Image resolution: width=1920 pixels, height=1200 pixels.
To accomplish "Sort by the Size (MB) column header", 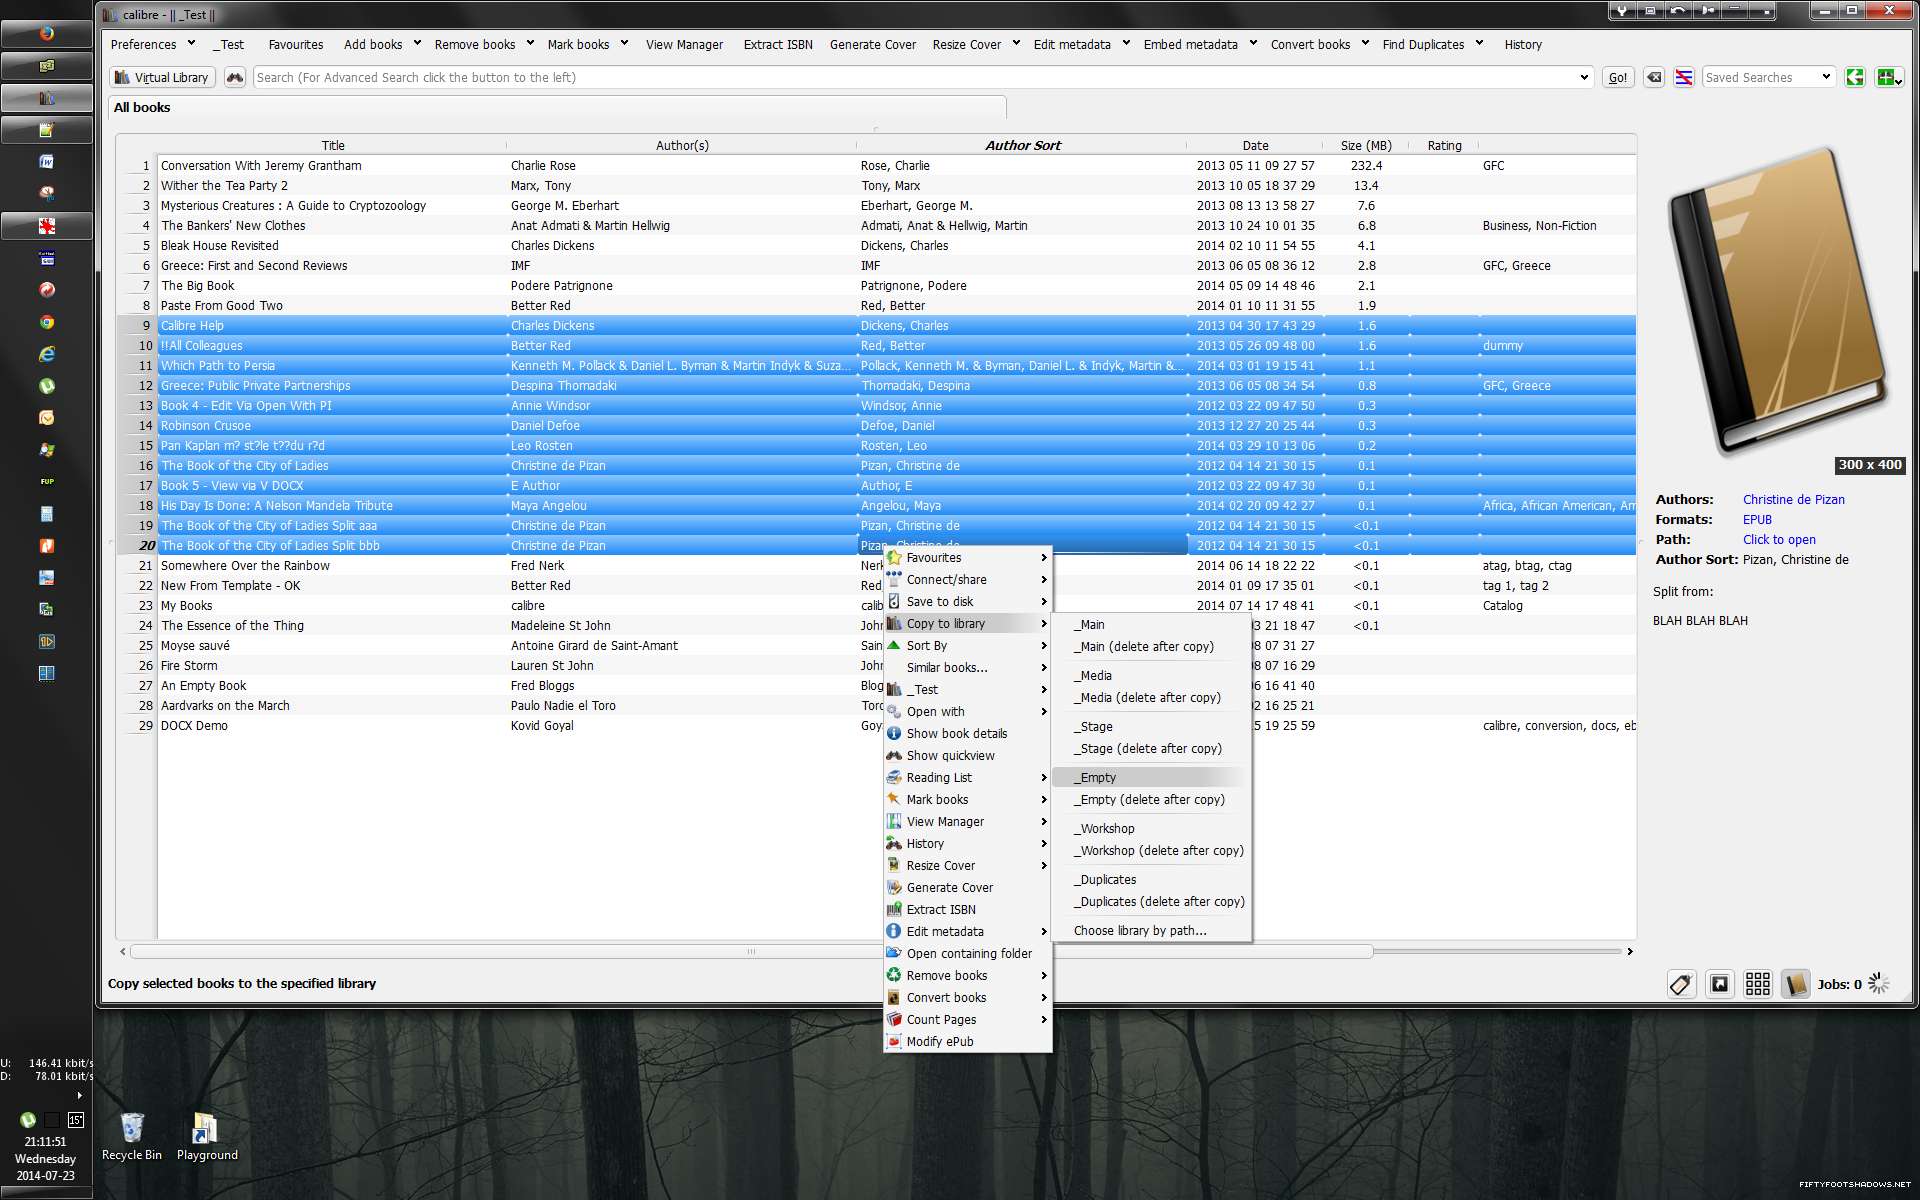I will tap(1366, 145).
